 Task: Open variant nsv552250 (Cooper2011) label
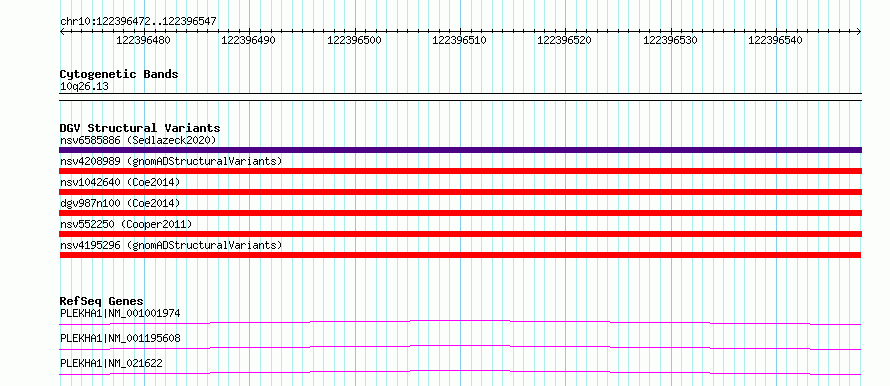(x=126, y=224)
